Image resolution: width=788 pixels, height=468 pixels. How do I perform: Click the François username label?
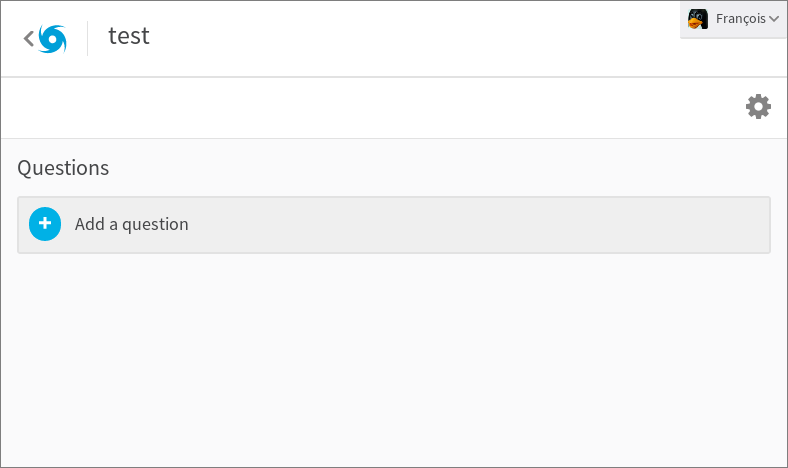click(741, 19)
